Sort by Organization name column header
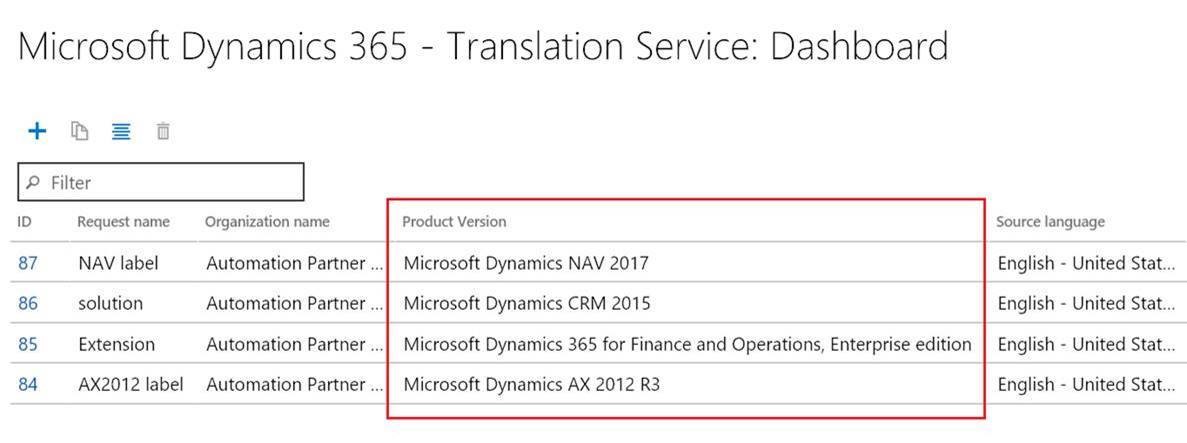The width and height of the screenshot is (1187, 443). pos(267,222)
